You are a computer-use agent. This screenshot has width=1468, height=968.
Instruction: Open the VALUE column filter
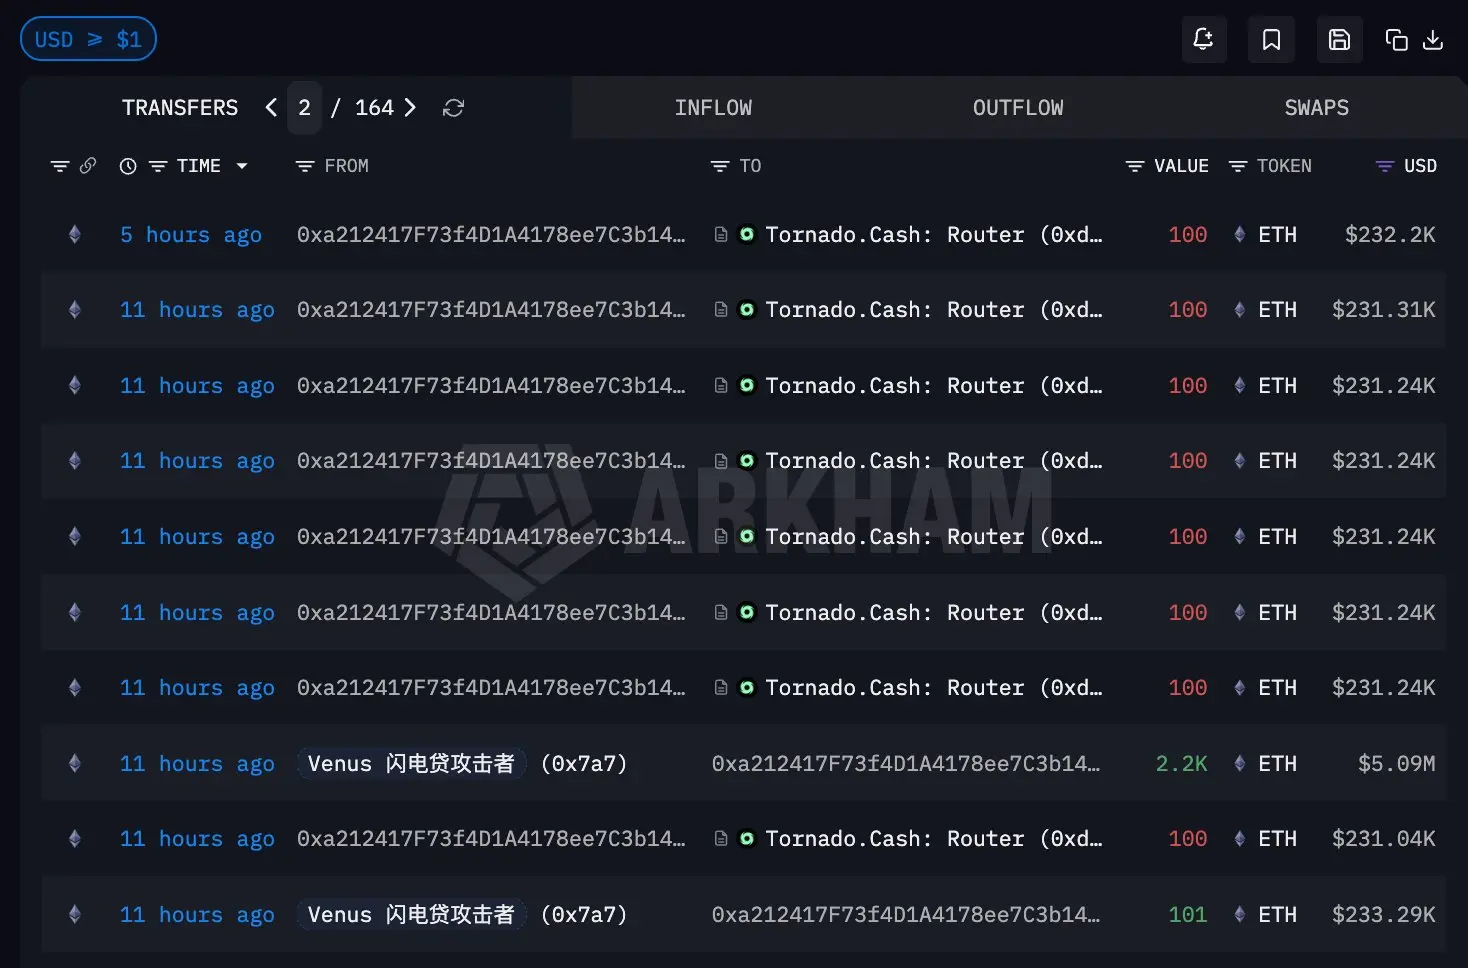click(1133, 166)
